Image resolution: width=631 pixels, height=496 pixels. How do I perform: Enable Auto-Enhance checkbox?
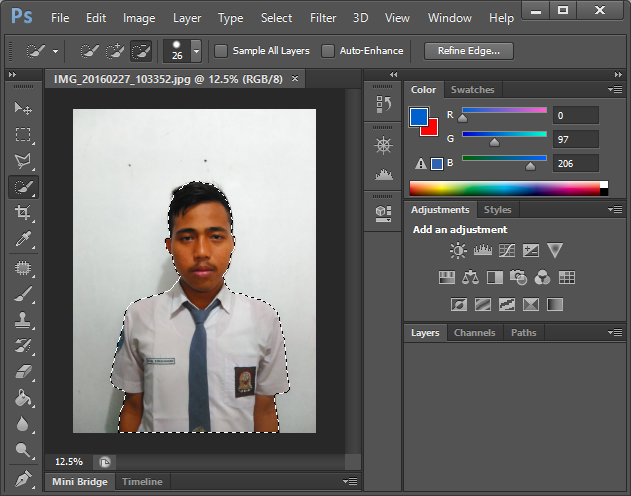click(x=328, y=51)
